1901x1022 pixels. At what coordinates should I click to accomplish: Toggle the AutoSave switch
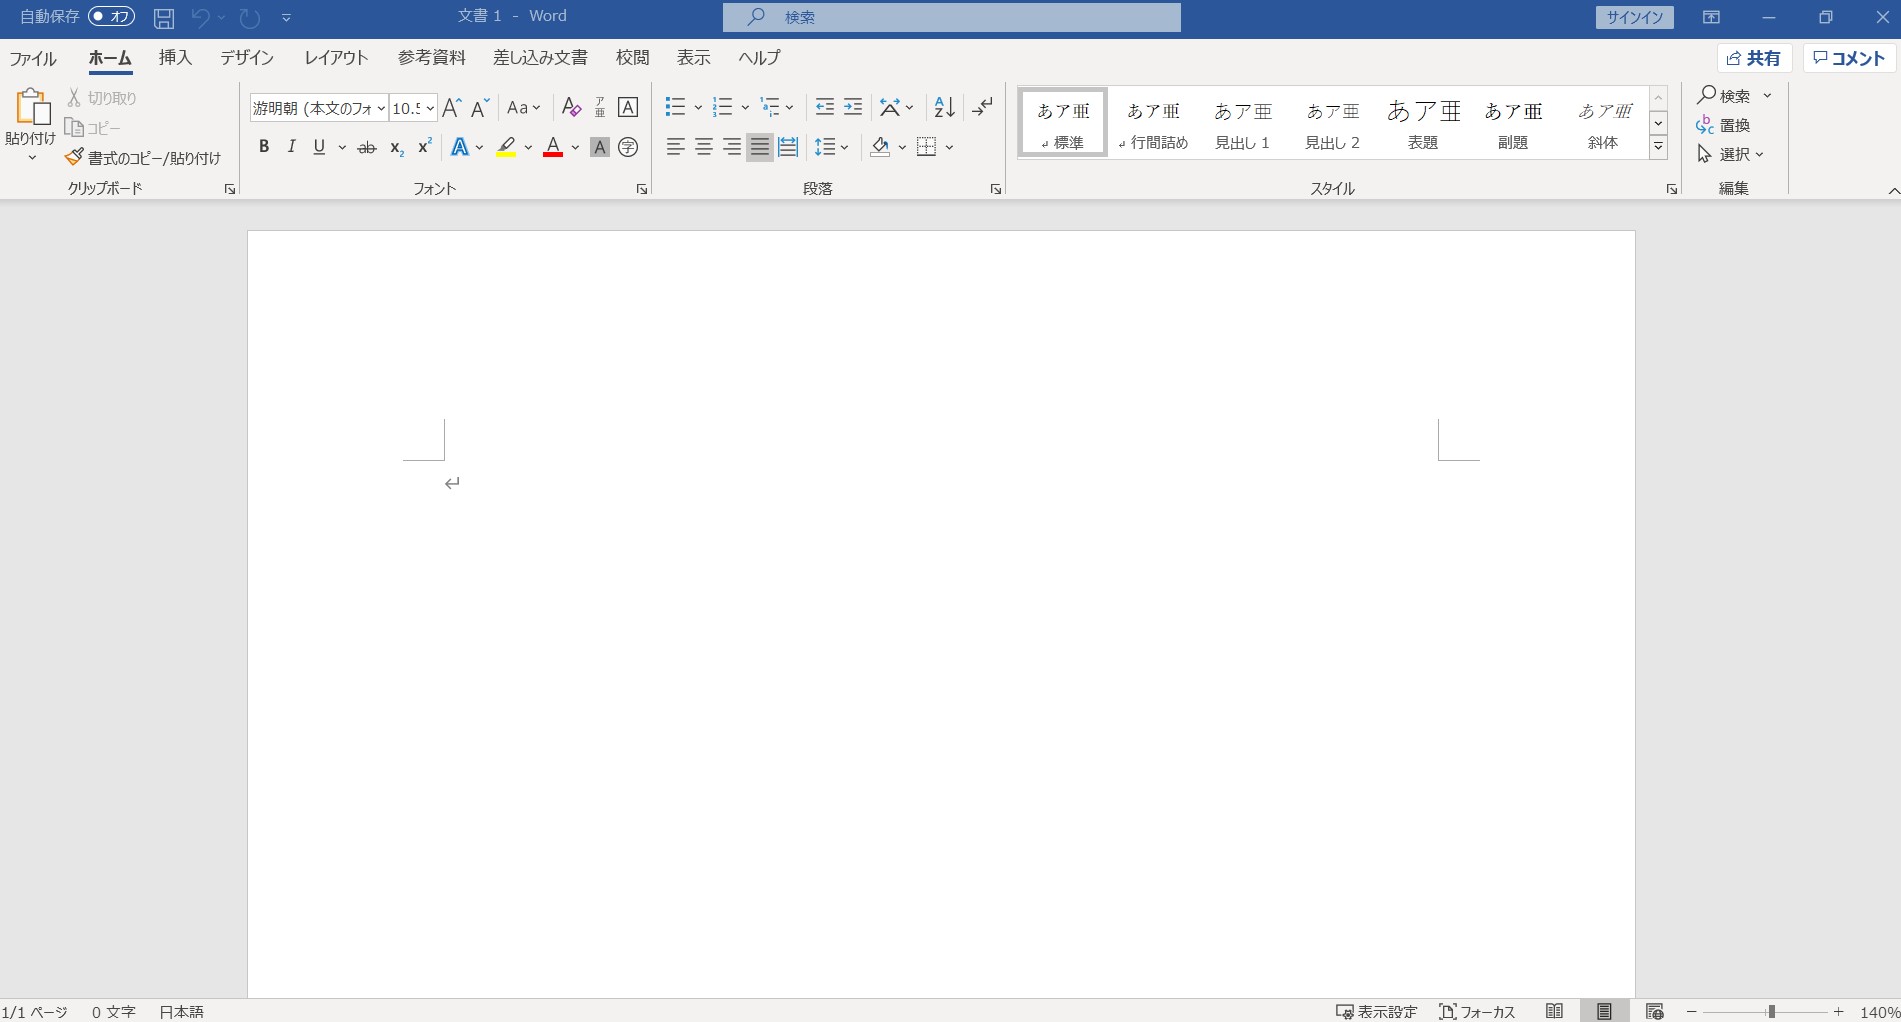pyautogui.click(x=111, y=16)
